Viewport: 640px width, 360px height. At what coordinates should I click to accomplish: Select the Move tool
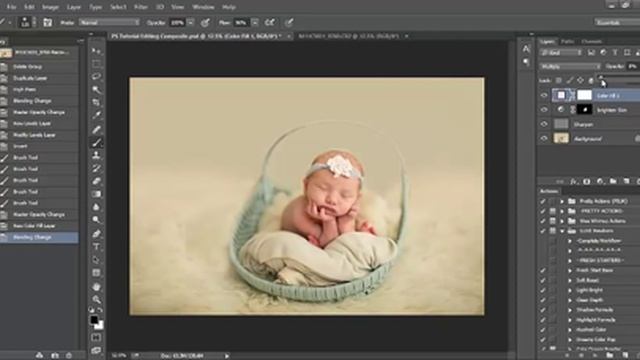point(96,51)
